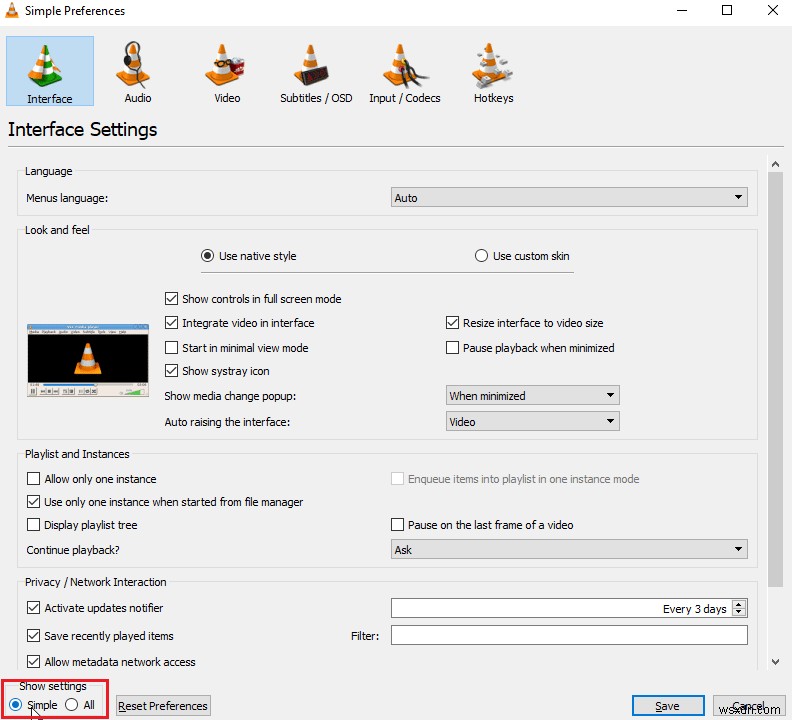Open the Interface preferences category
This screenshot has height=720, width=792.
click(50, 71)
